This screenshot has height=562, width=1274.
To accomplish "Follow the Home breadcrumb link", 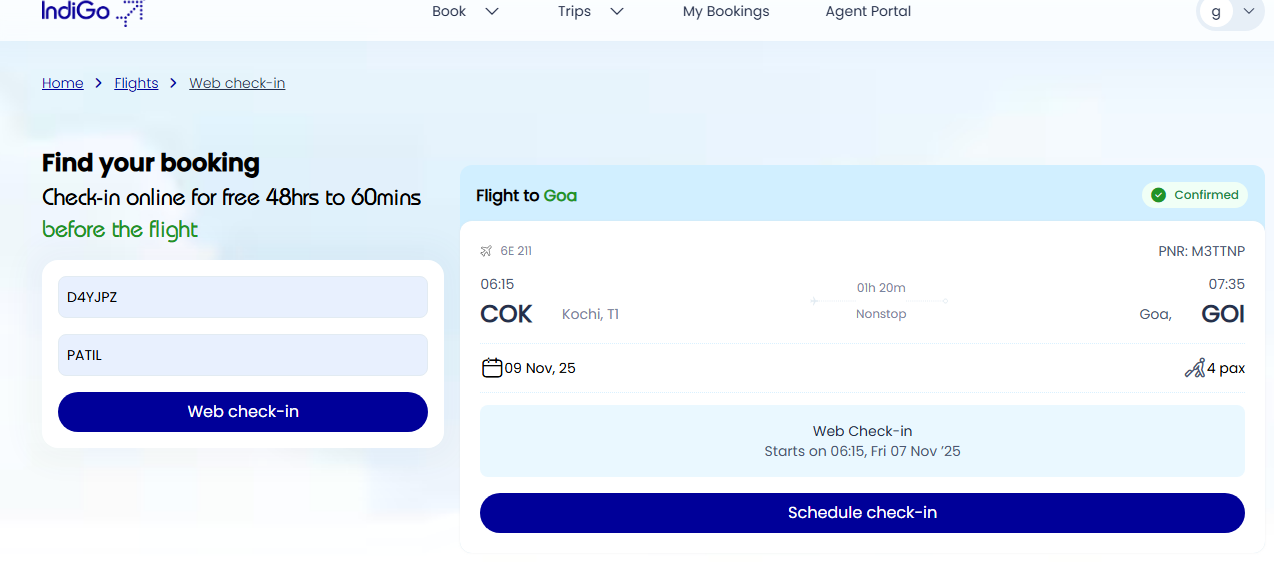I will click(x=63, y=83).
